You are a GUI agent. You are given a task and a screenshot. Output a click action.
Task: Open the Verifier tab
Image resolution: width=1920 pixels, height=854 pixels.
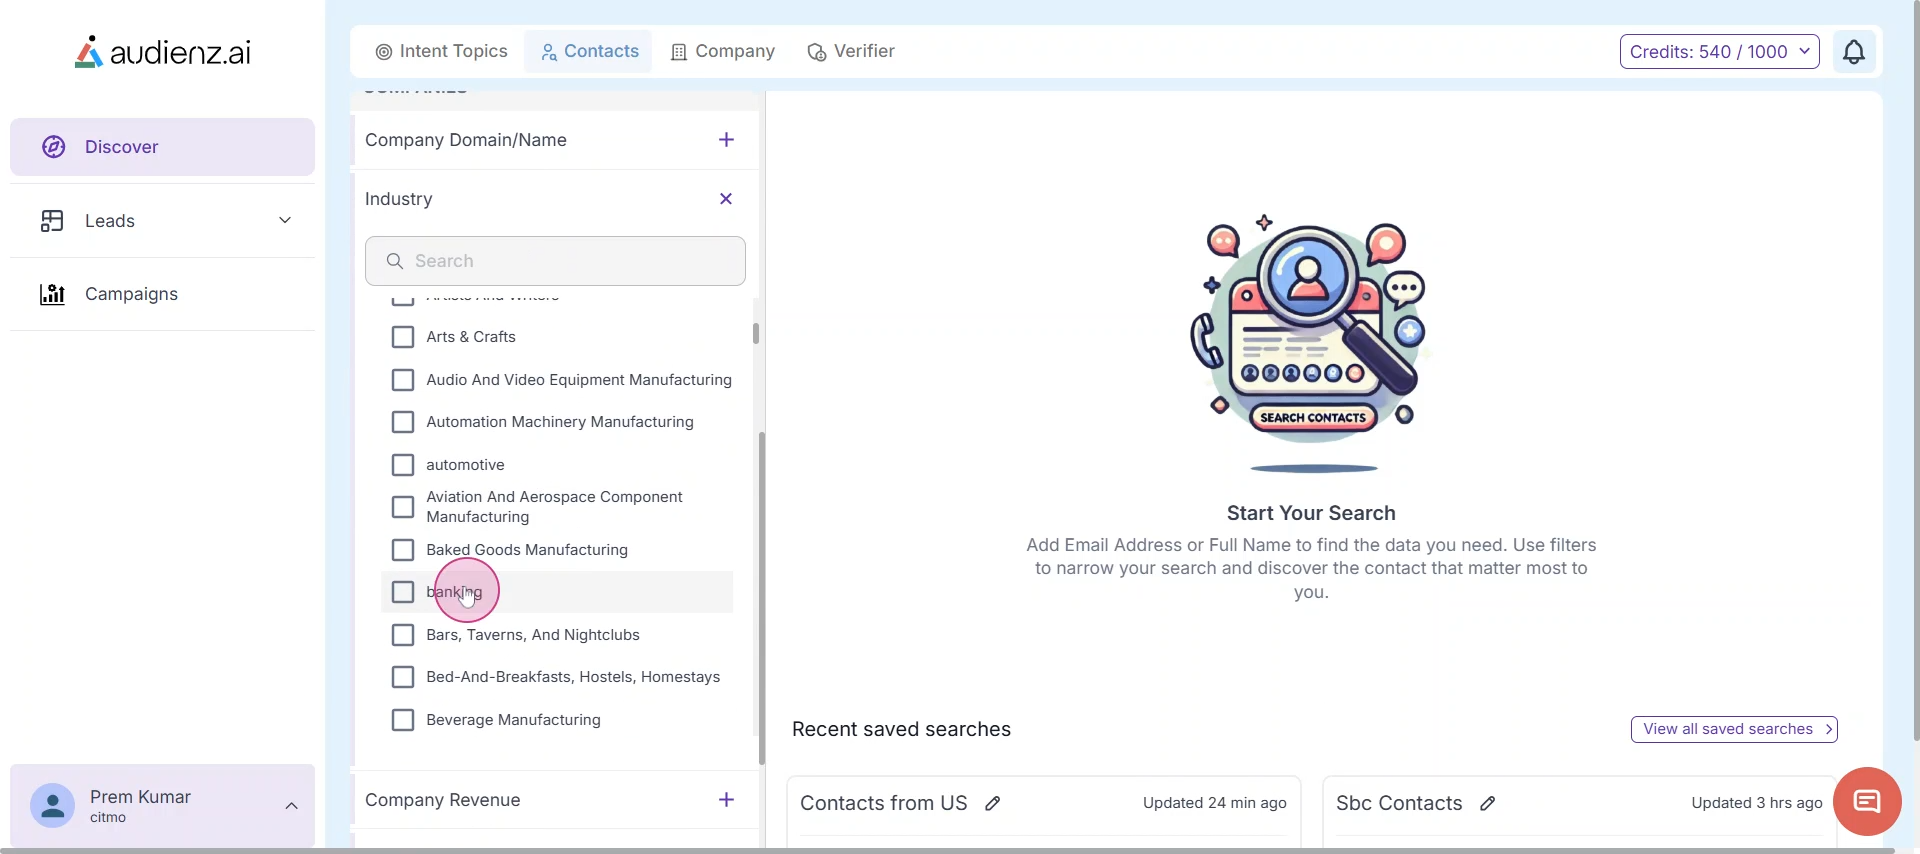(x=851, y=52)
